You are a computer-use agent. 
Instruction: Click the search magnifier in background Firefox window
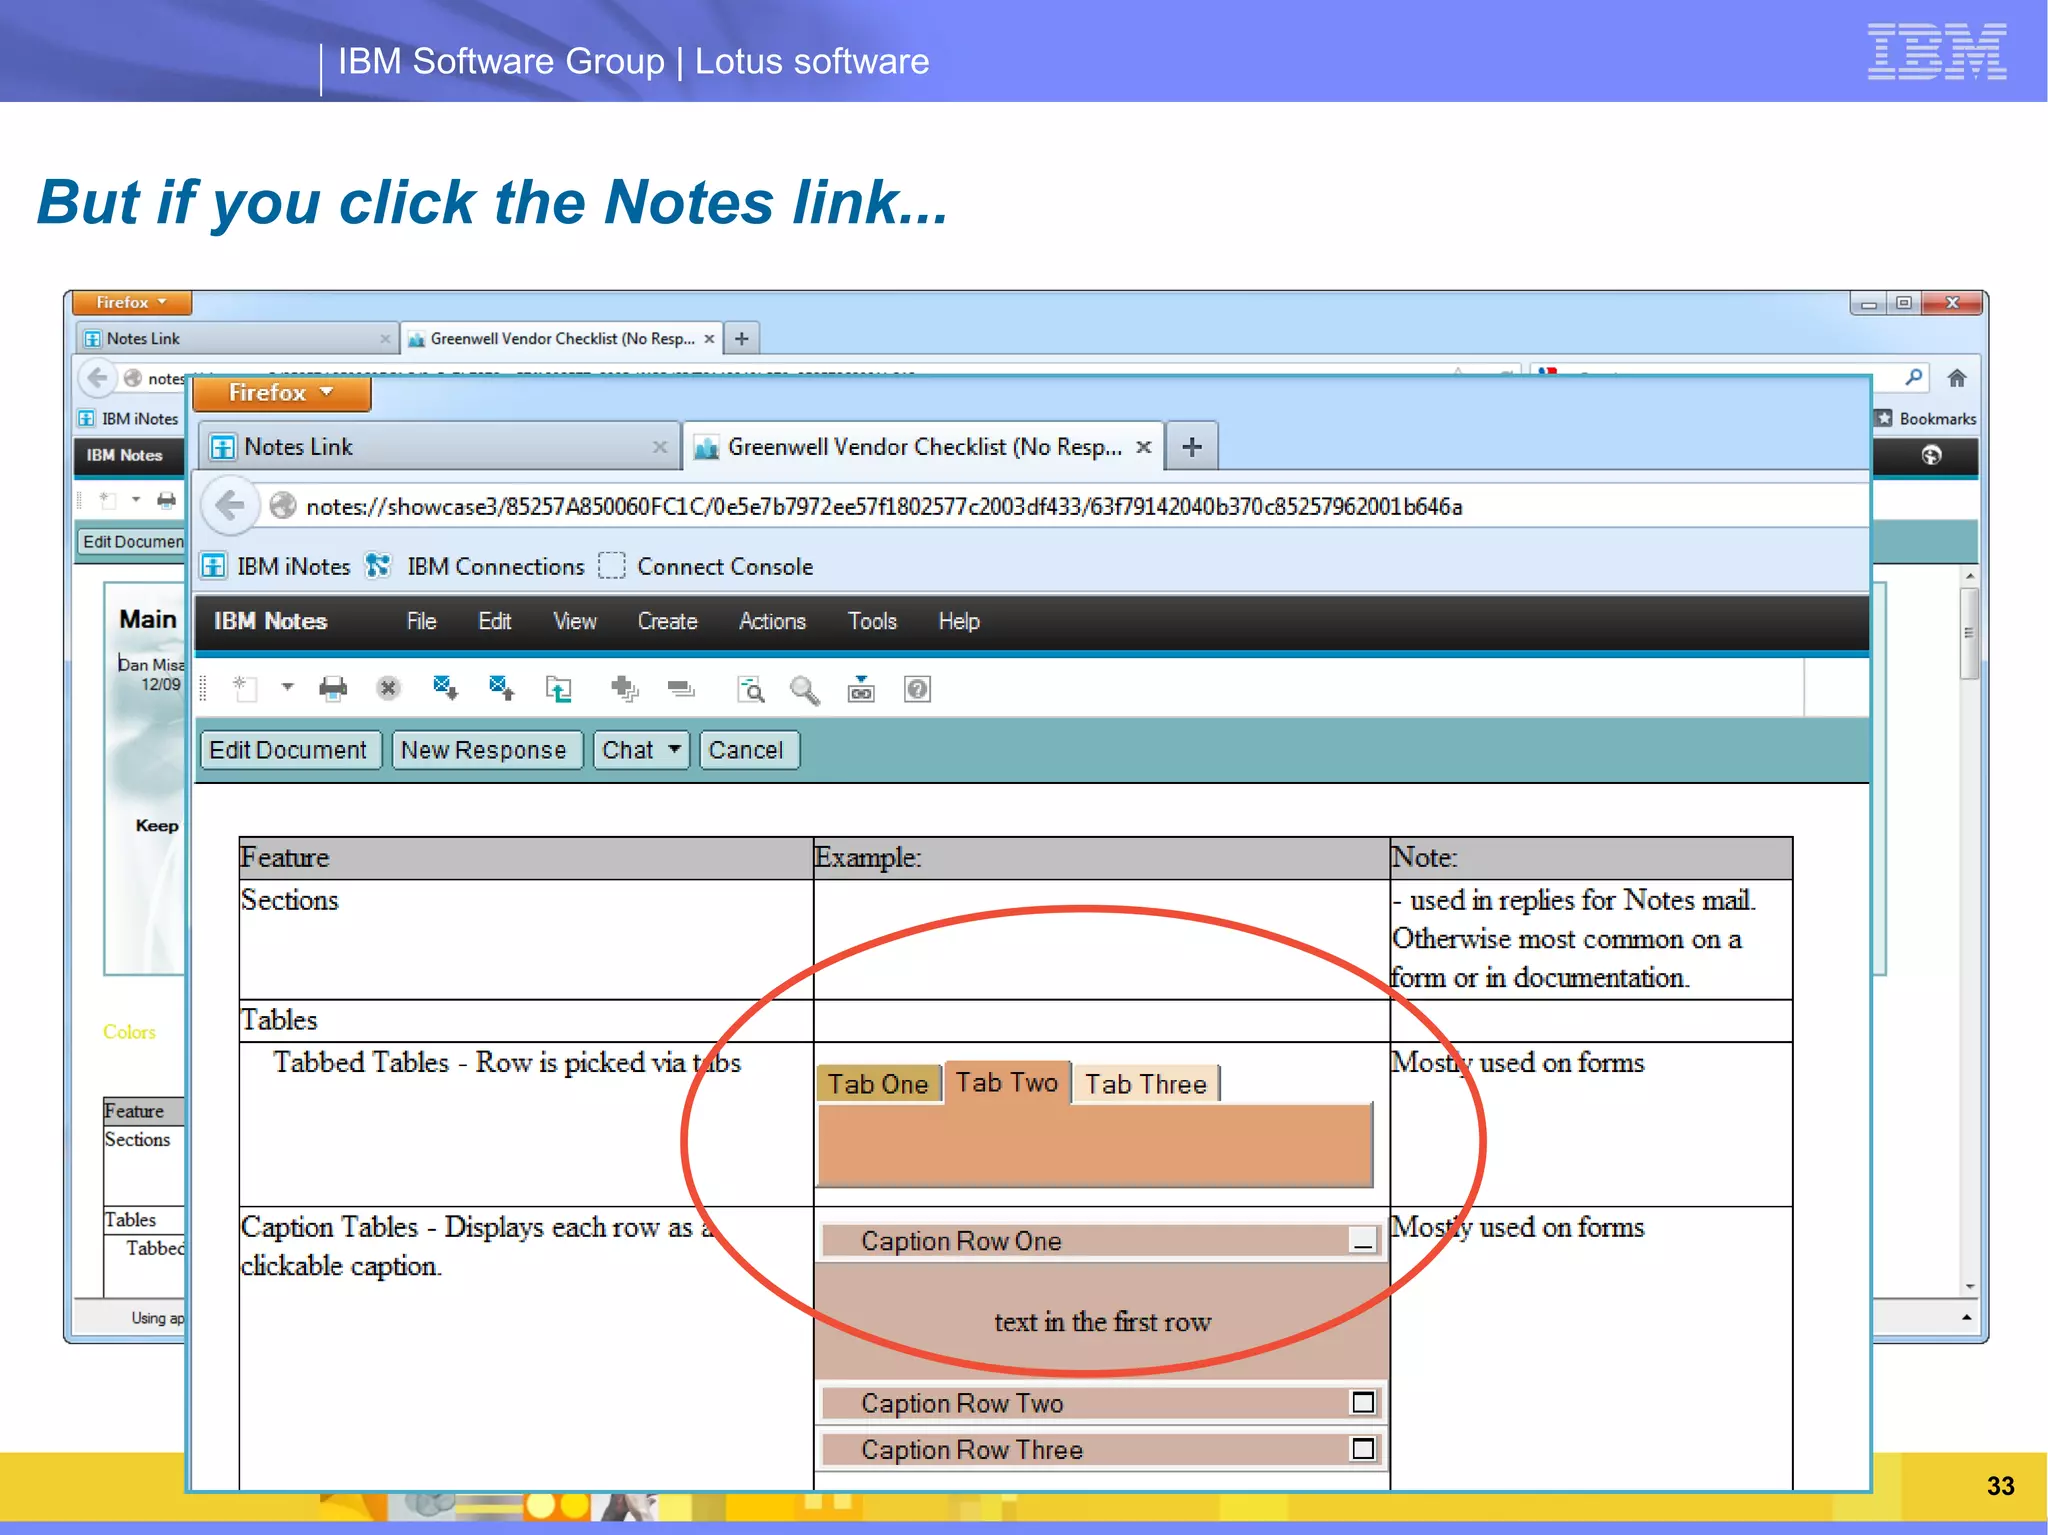[1913, 377]
